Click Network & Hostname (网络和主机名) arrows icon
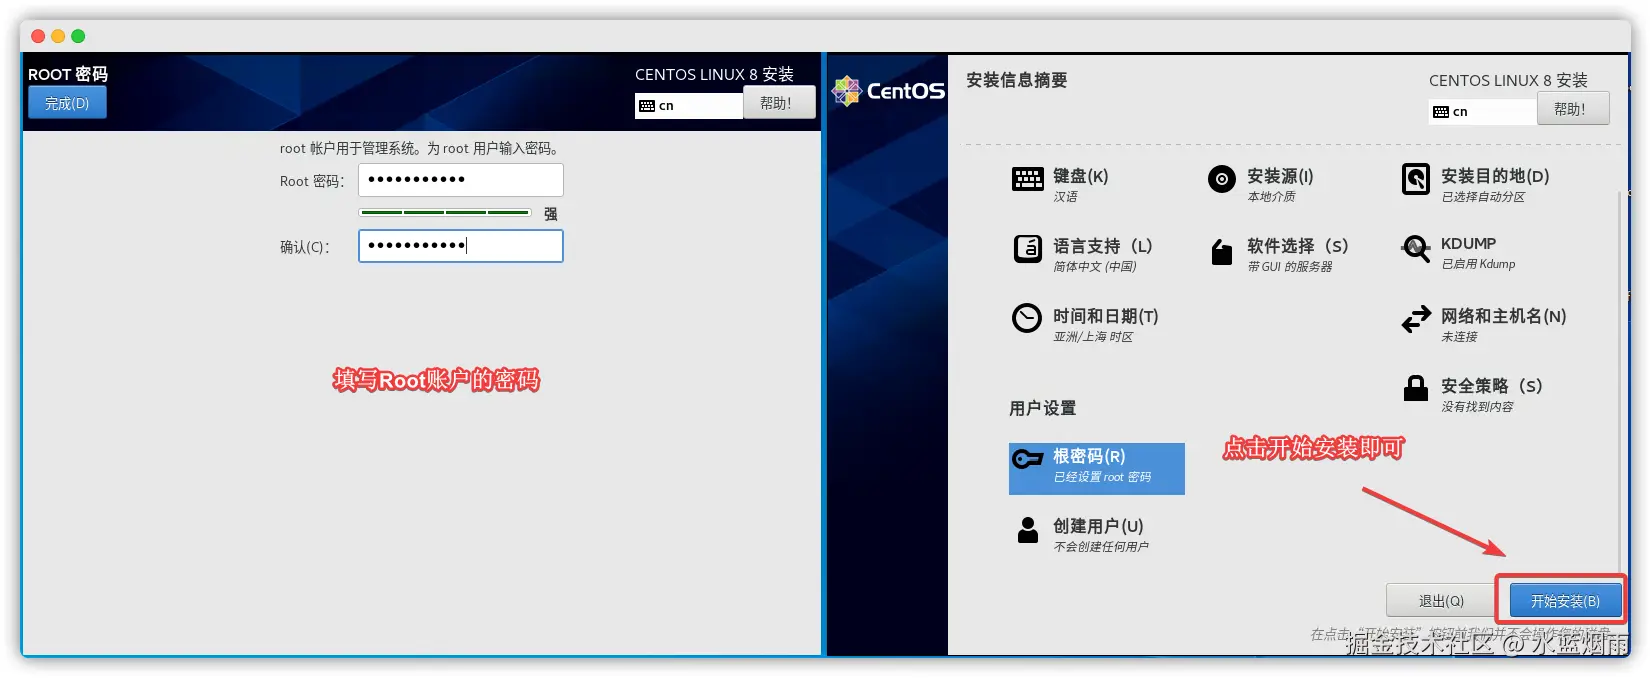The image size is (1651, 678). (x=1415, y=319)
